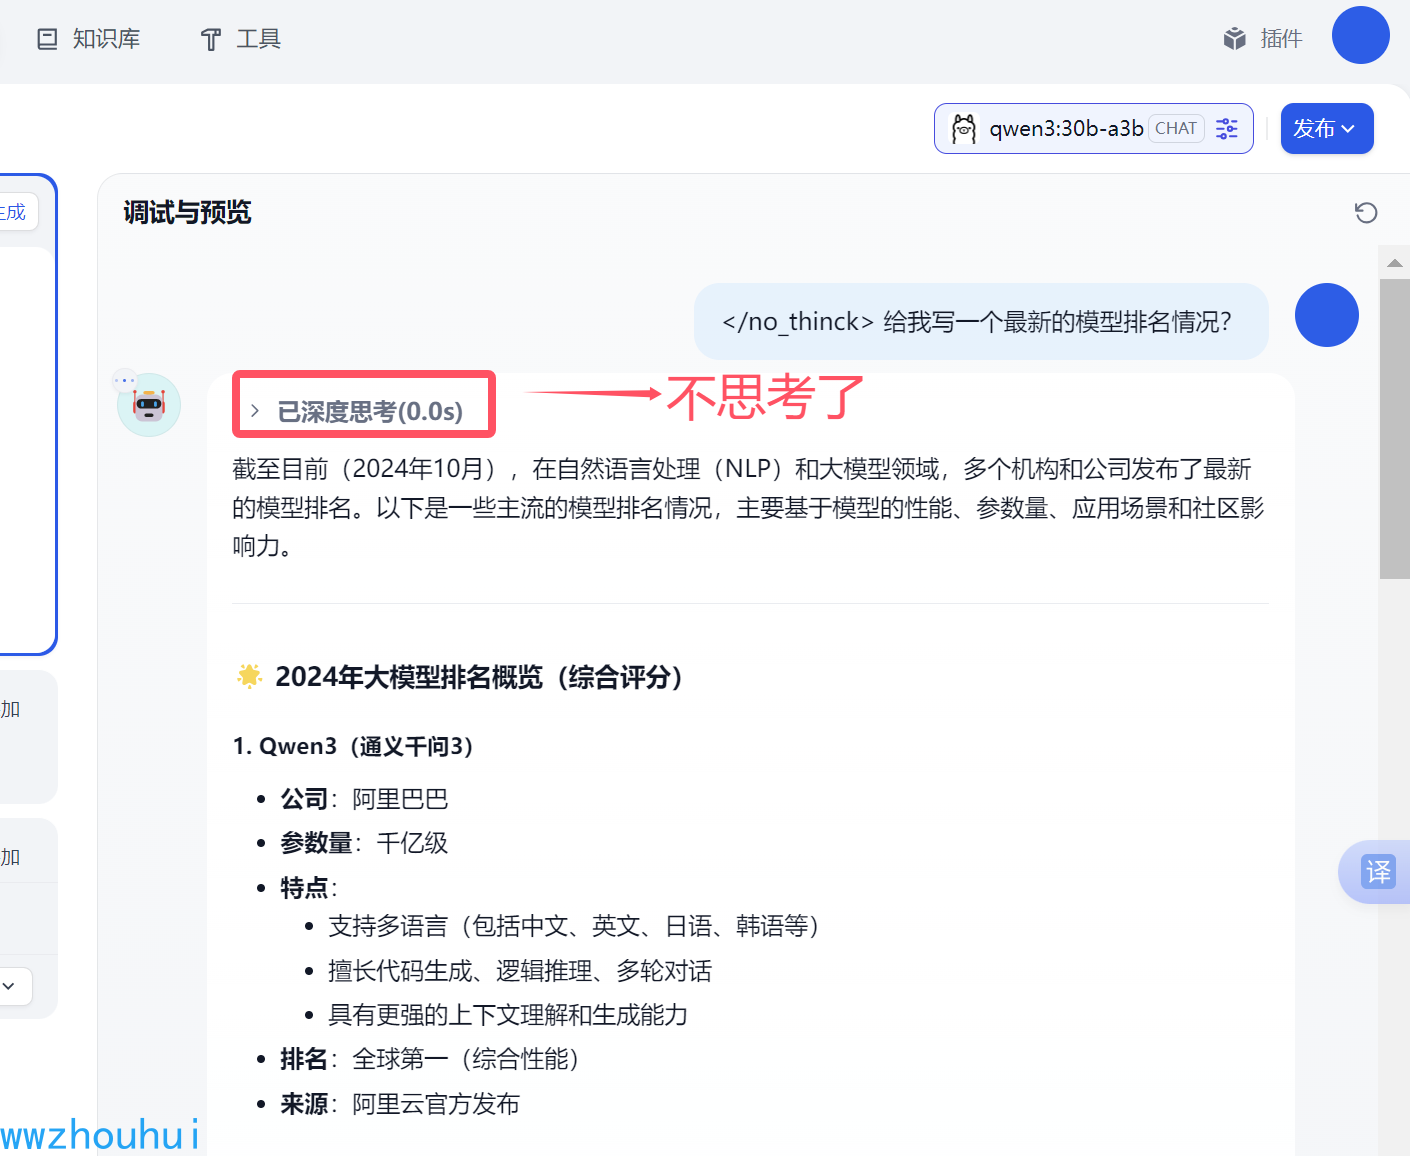This screenshot has height=1156, width=1410.
Task: Click the line 公司：阿里巴巴
Action: point(364,799)
